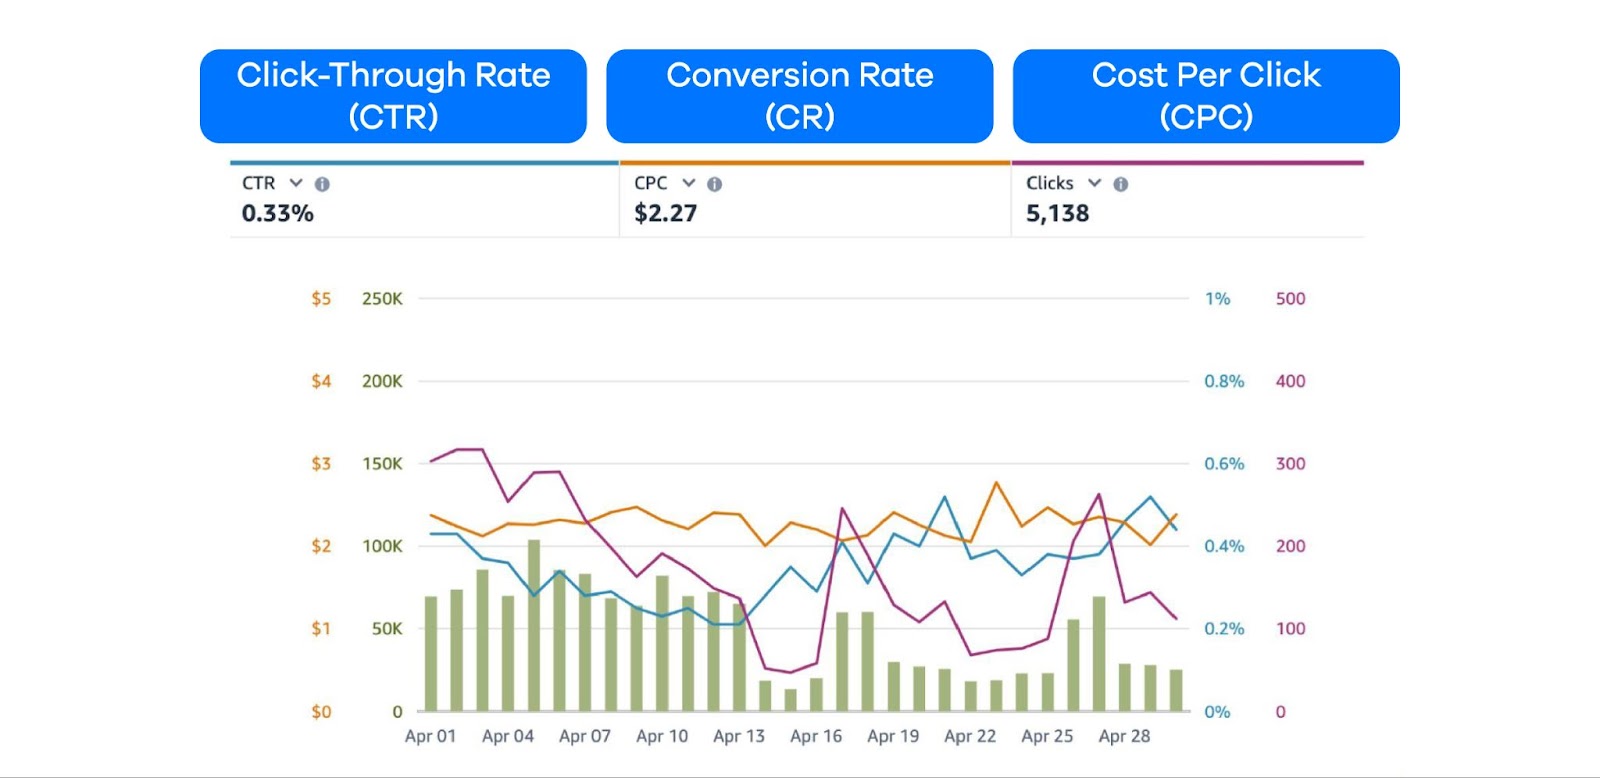Screen dimensions: 1600x778
Task: Toggle the CPC metric visibility
Action: click(651, 183)
